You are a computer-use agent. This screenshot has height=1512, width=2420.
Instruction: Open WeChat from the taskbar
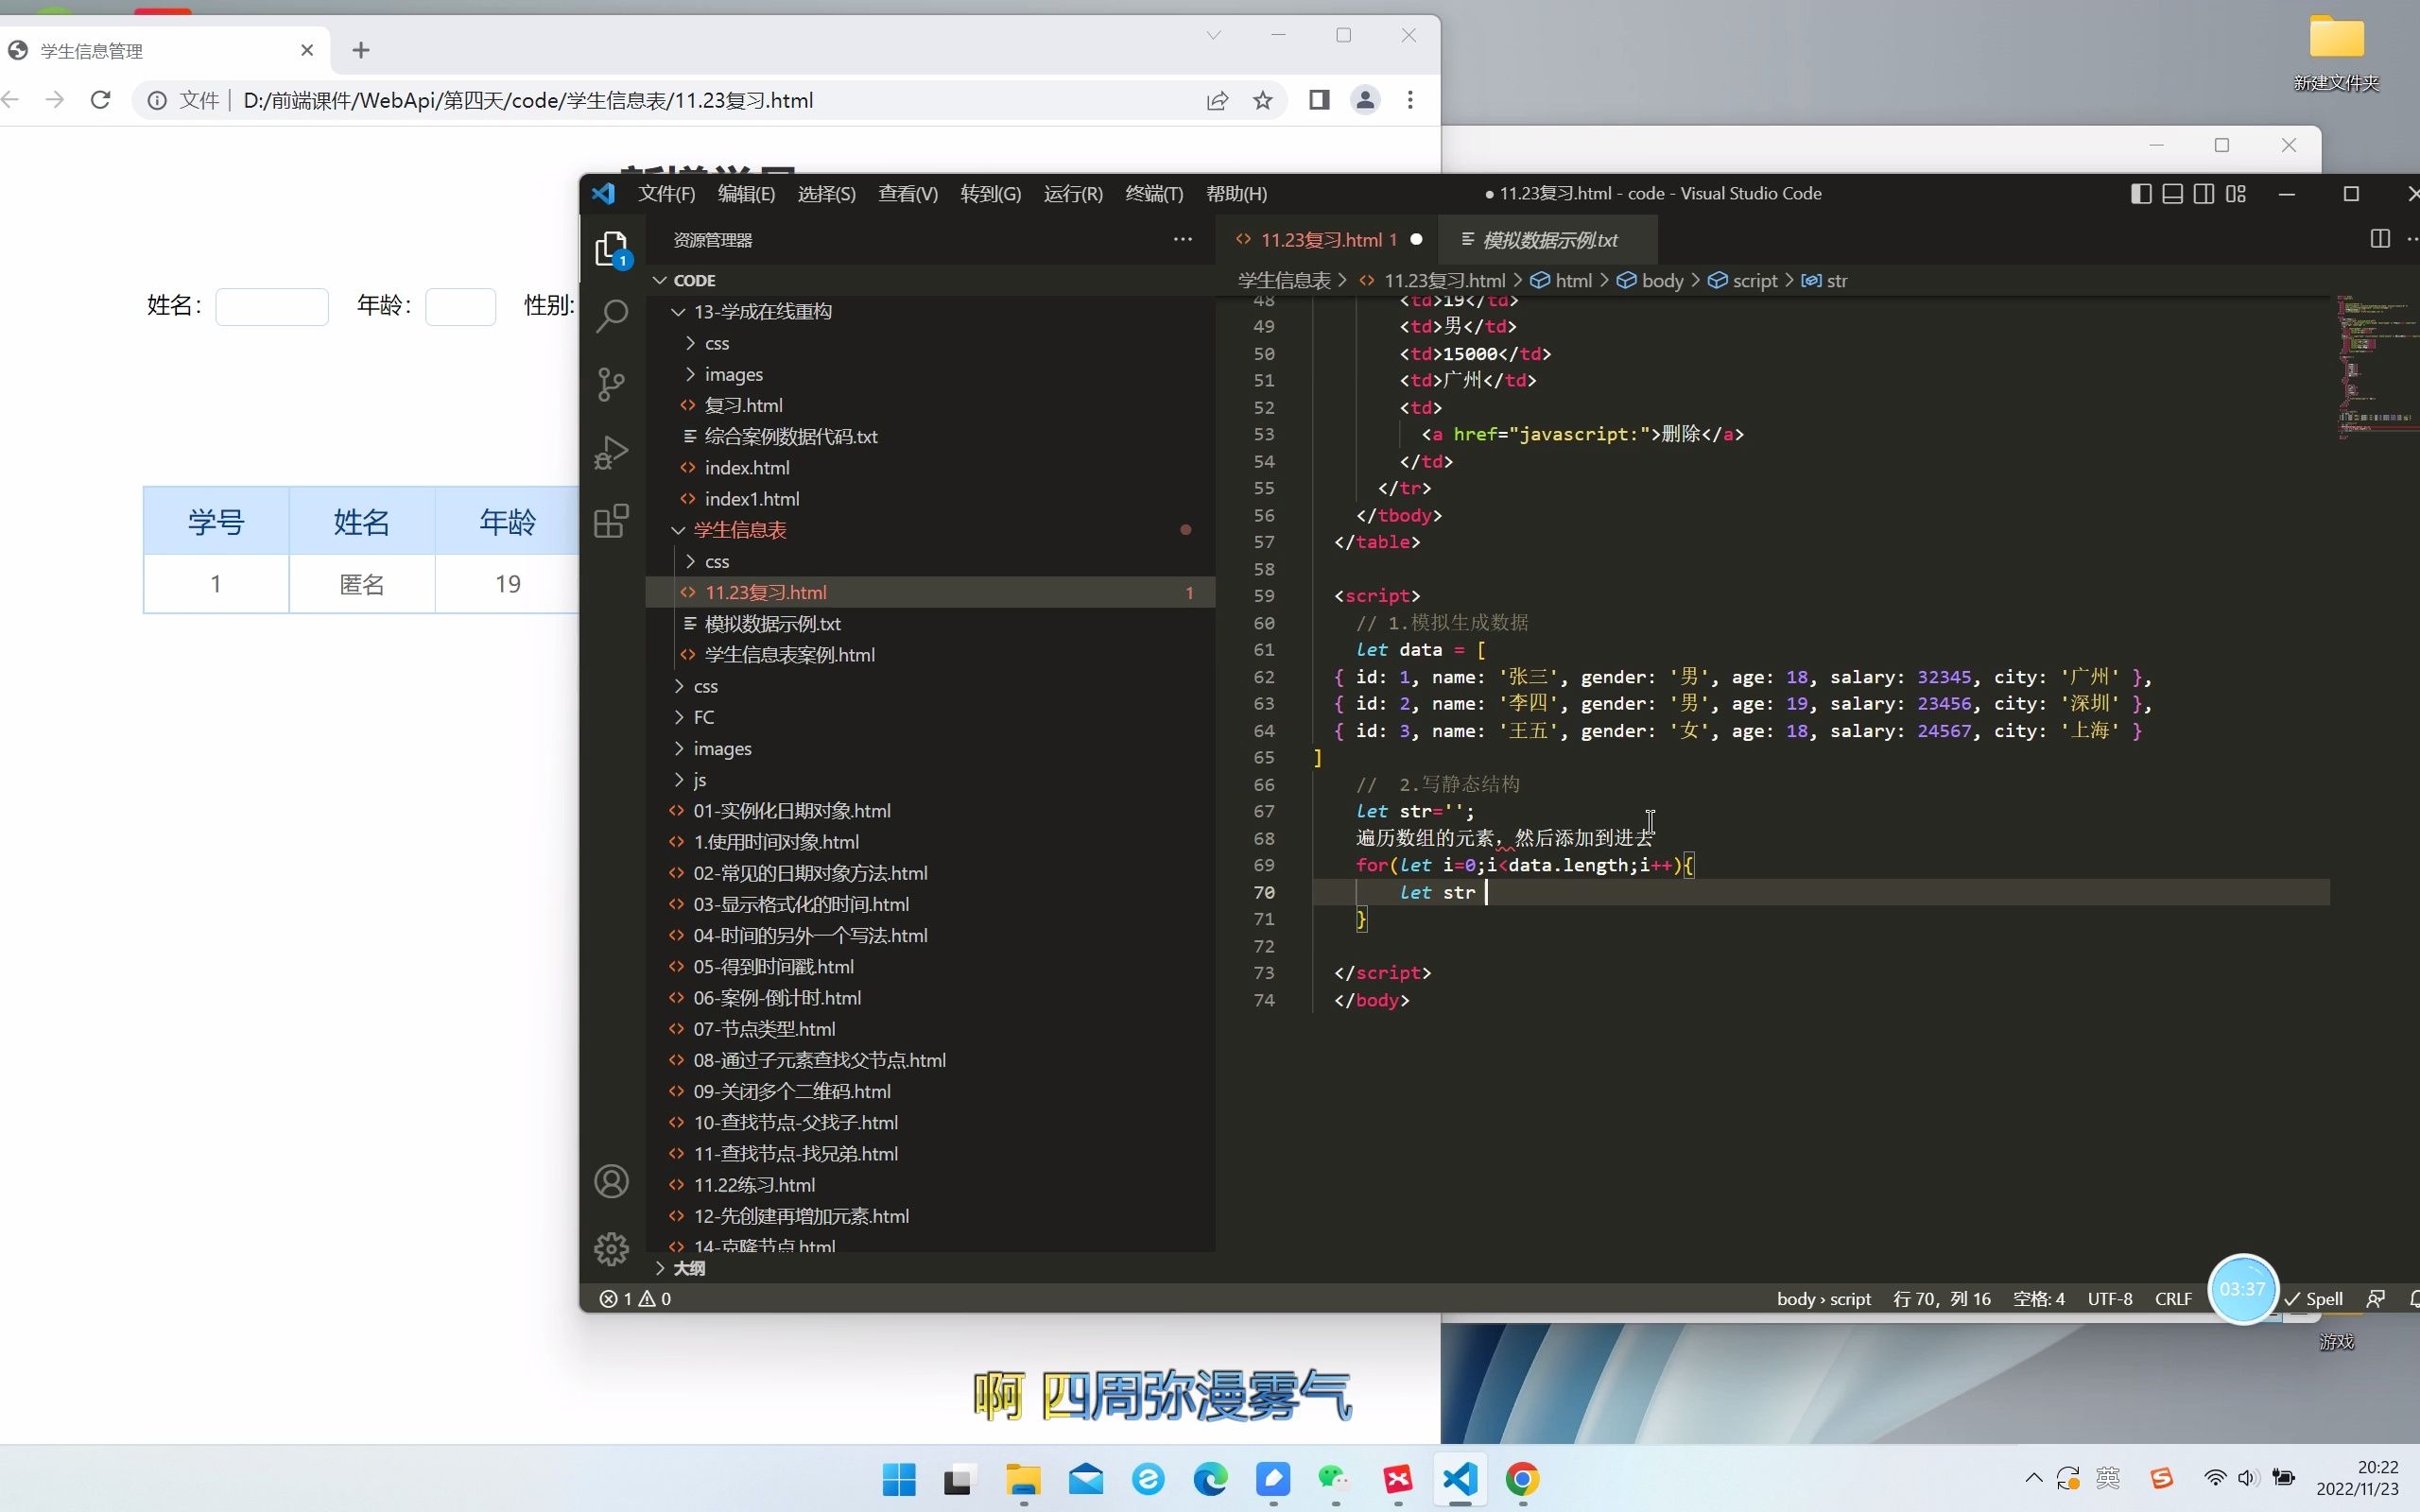pyautogui.click(x=1334, y=1479)
